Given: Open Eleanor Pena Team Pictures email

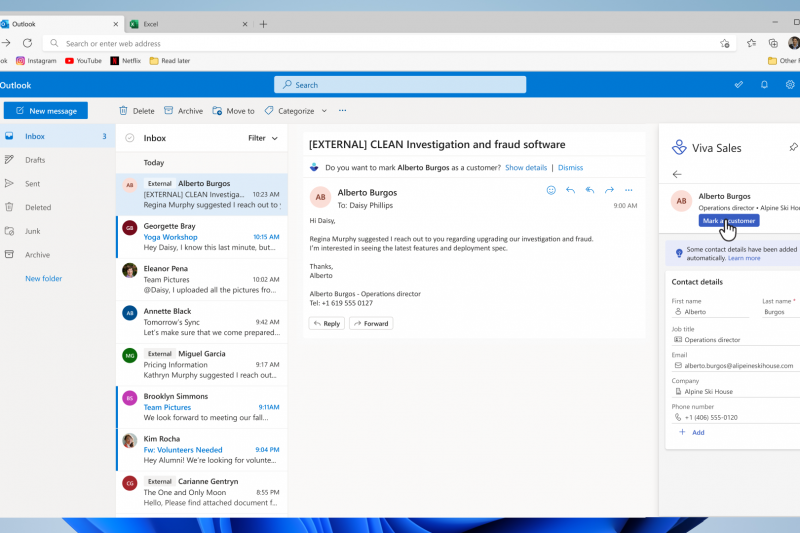Looking at the screenshot, I should [202, 279].
